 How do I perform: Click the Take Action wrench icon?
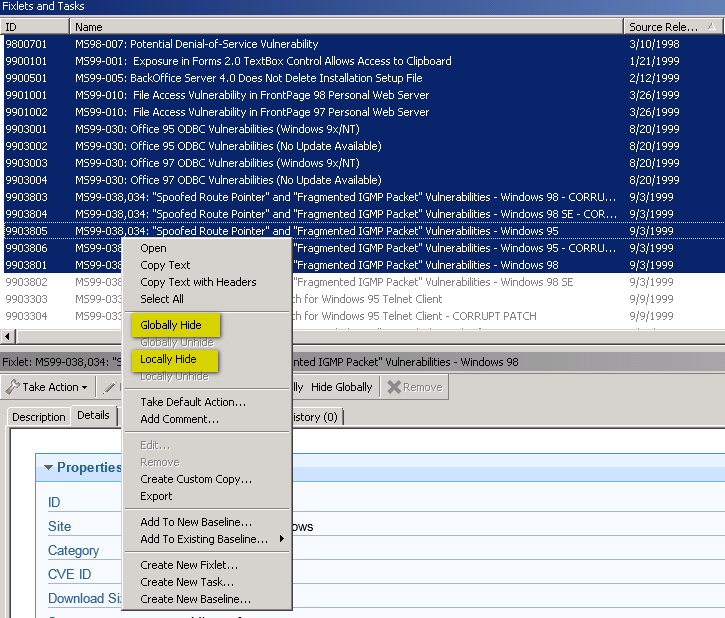click(12, 387)
